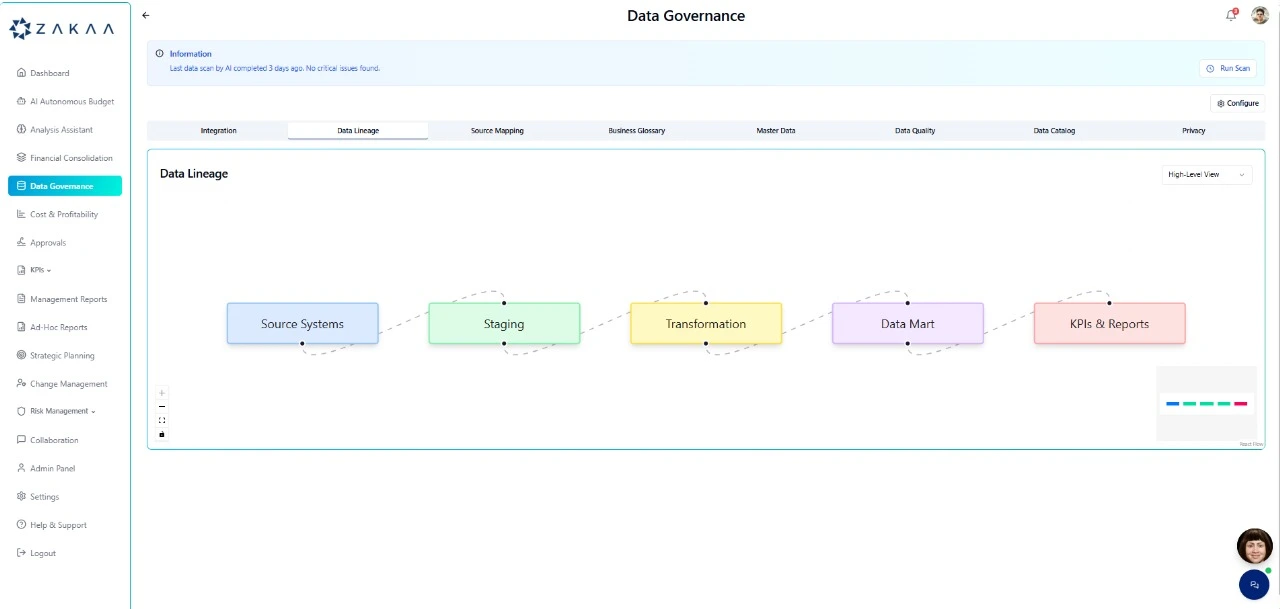The width and height of the screenshot is (1280, 609).
Task: Toggle the canvas interactivity lock
Action: point(162,434)
